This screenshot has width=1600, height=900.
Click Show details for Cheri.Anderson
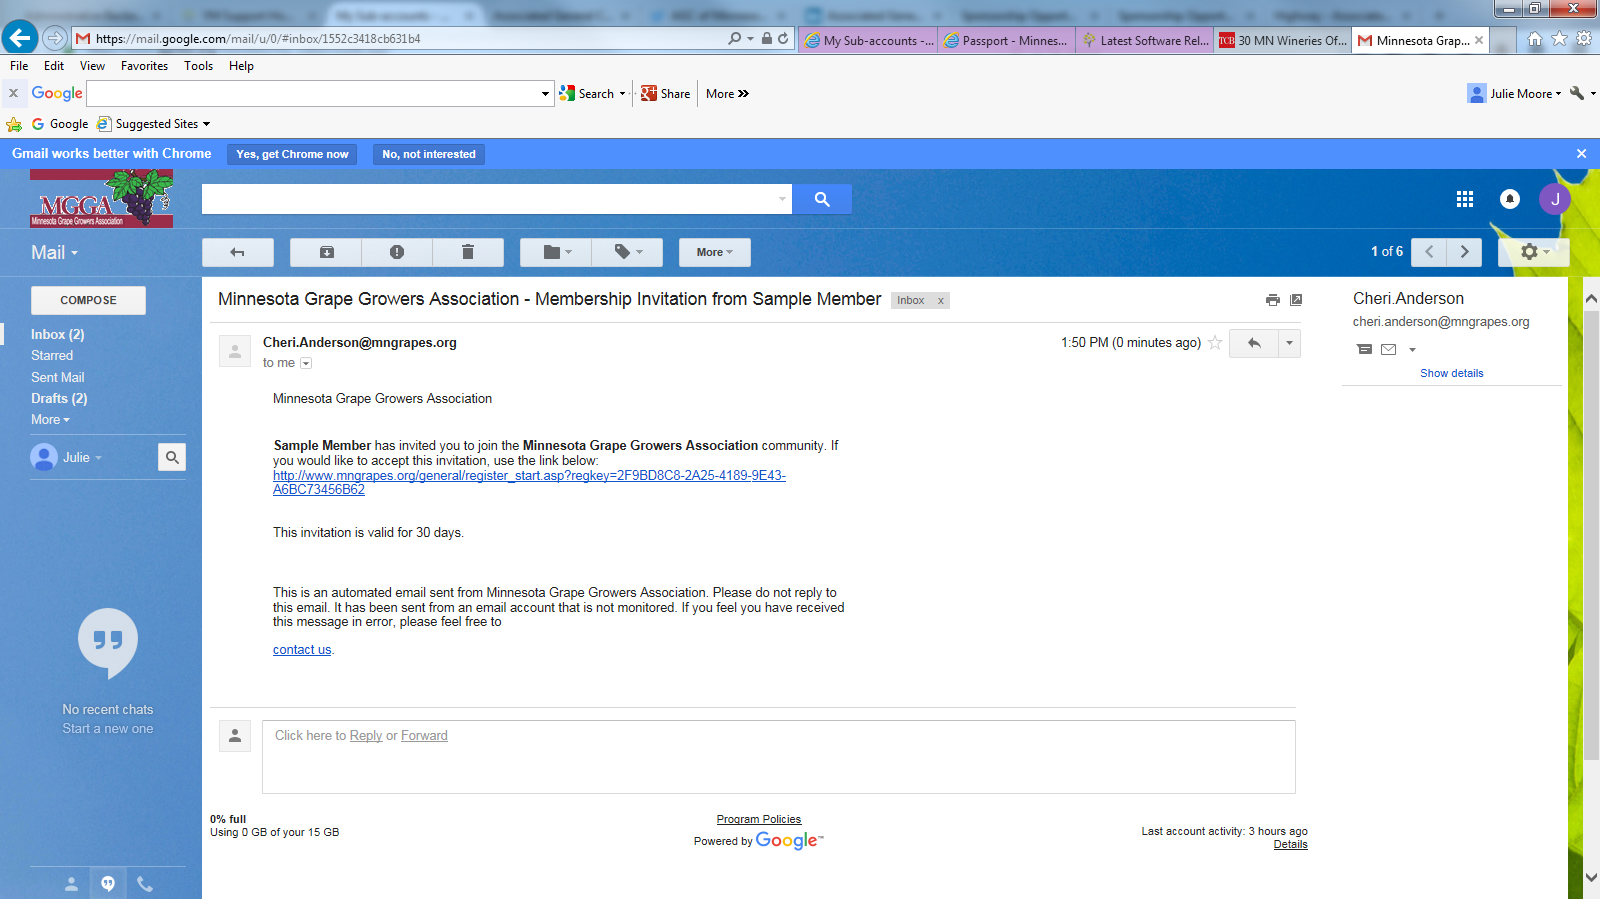[x=1452, y=373]
